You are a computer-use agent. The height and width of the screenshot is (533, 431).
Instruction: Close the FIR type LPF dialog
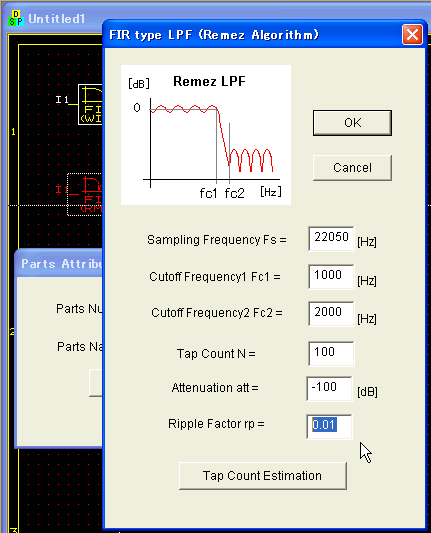[x=412, y=34]
